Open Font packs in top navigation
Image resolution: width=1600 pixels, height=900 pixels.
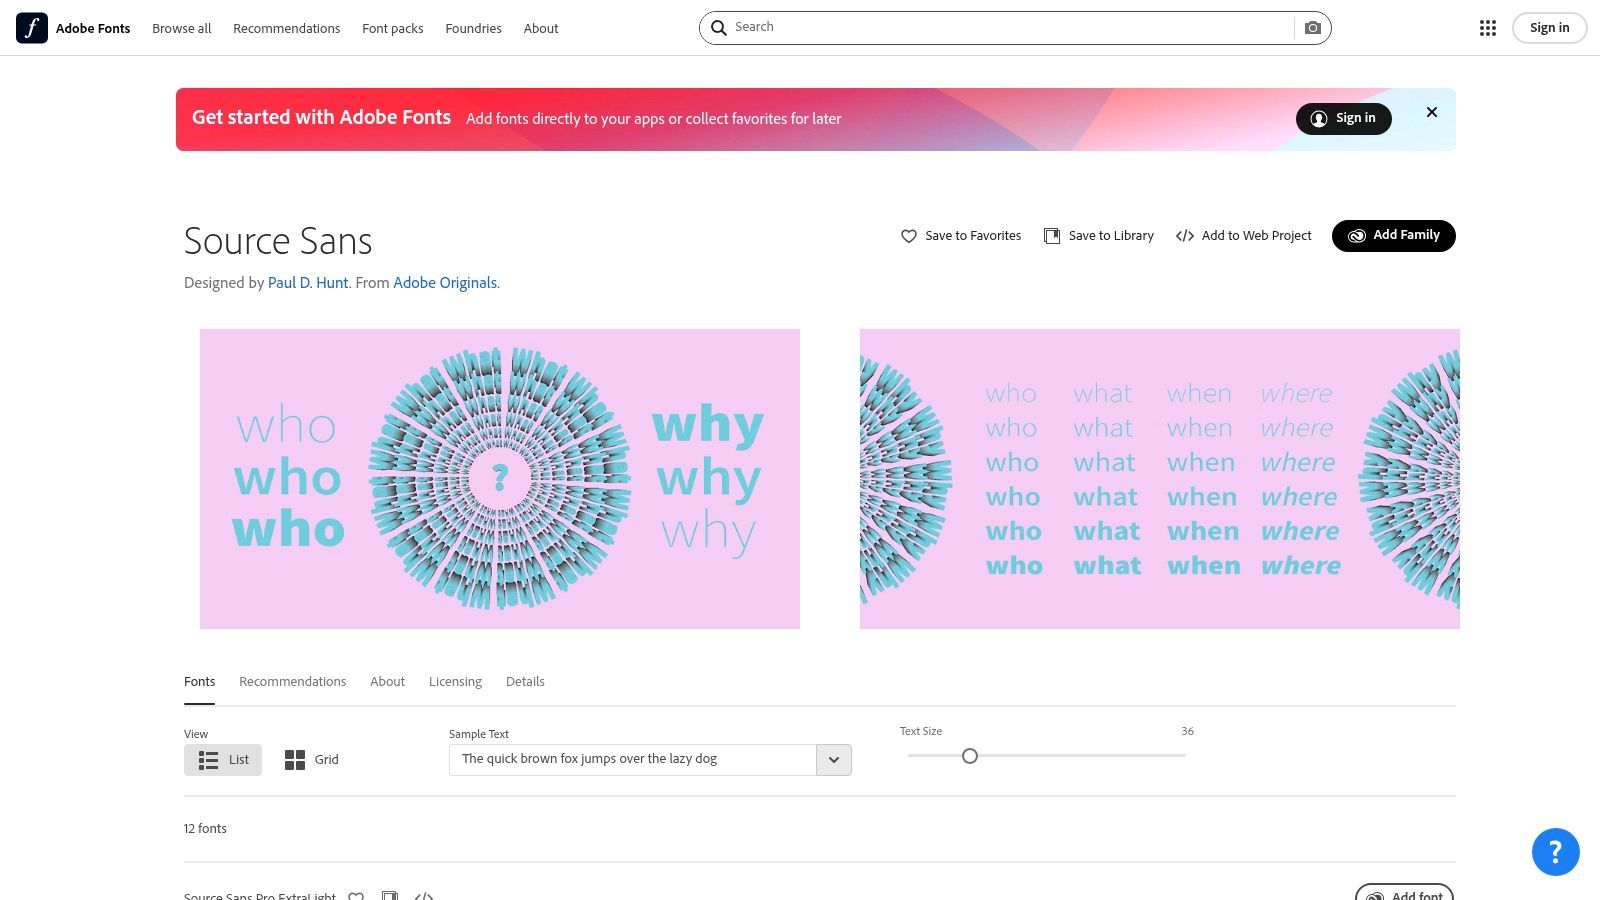pyautogui.click(x=392, y=28)
